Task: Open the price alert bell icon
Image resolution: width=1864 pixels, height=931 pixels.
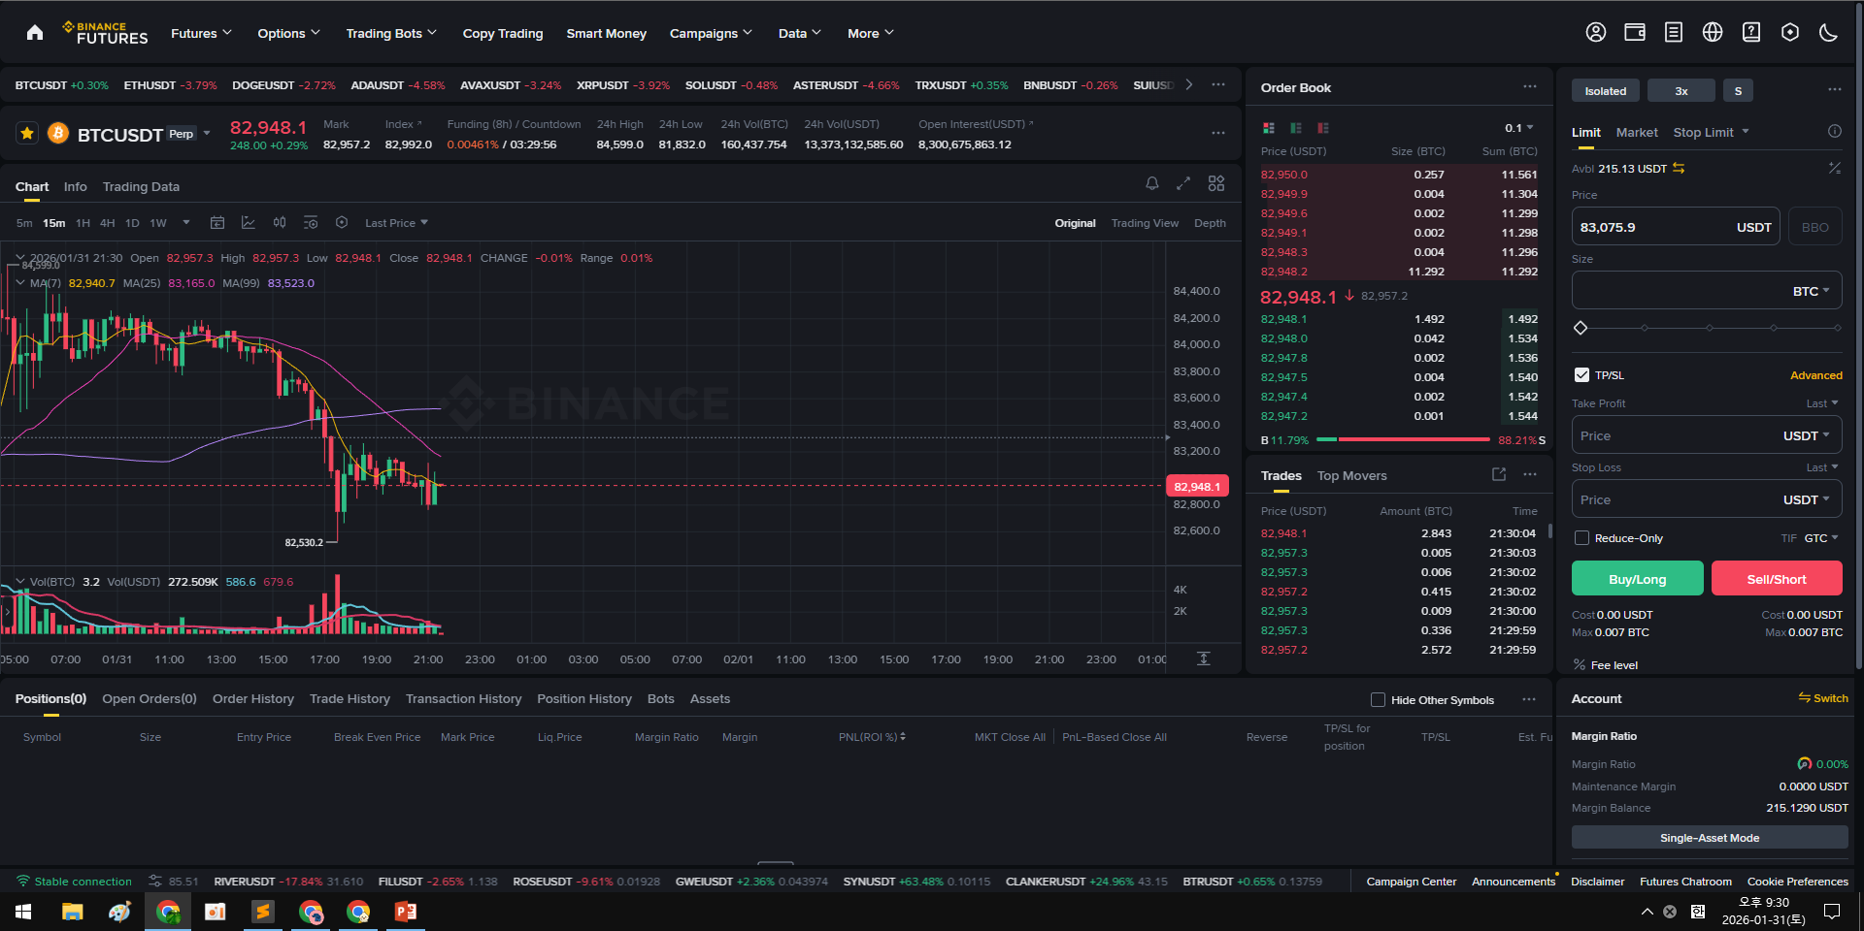Action: click(1152, 183)
